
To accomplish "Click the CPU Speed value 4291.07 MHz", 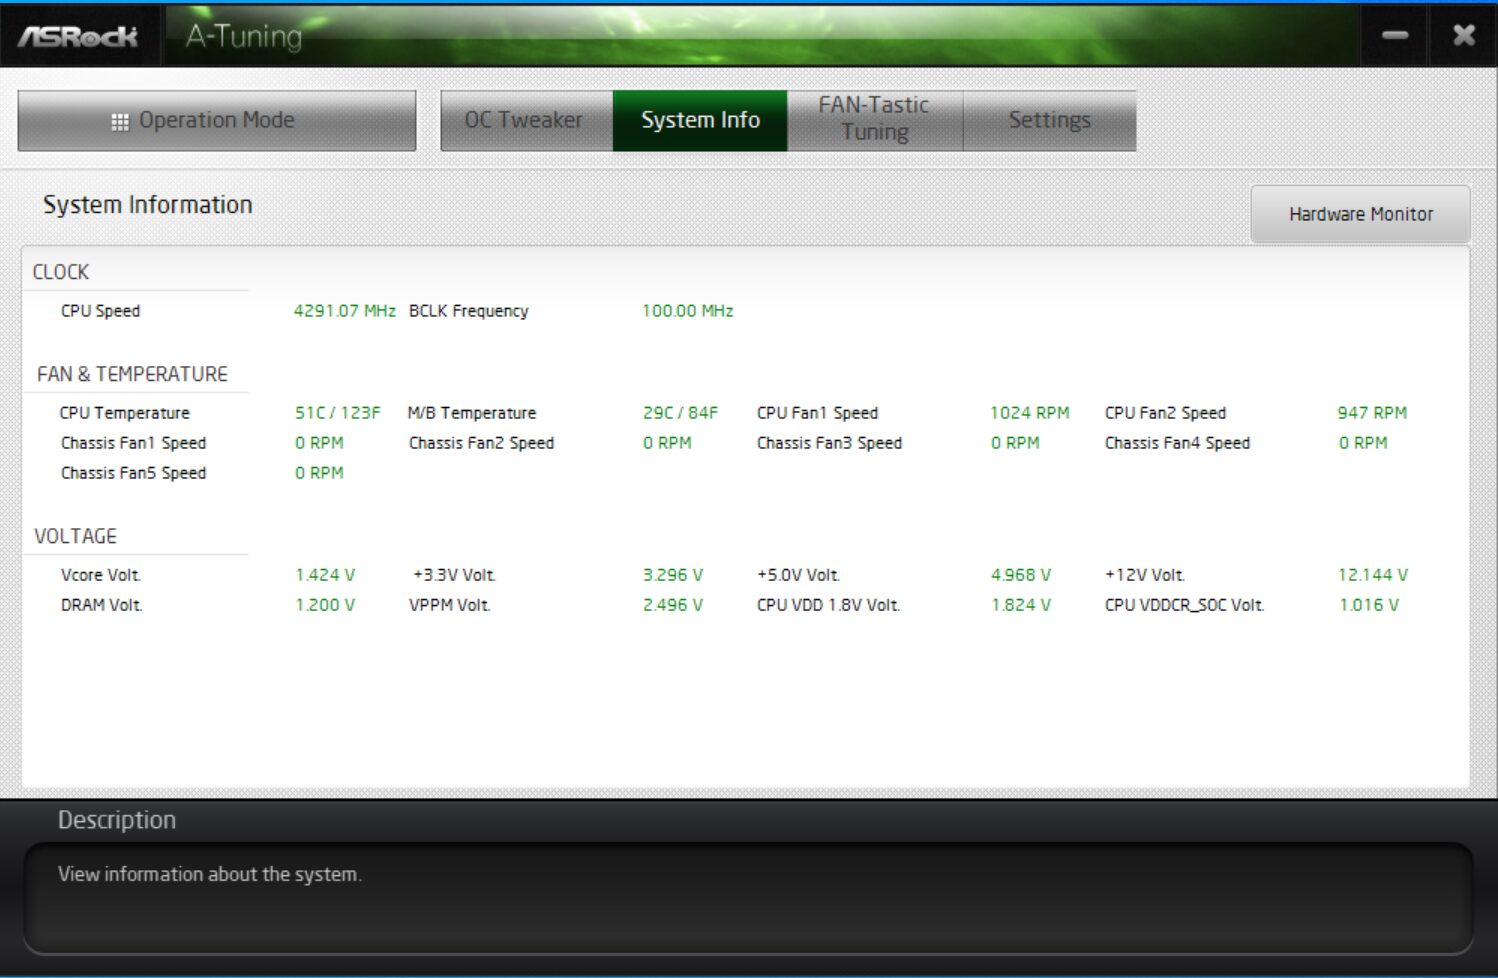I will [344, 311].
